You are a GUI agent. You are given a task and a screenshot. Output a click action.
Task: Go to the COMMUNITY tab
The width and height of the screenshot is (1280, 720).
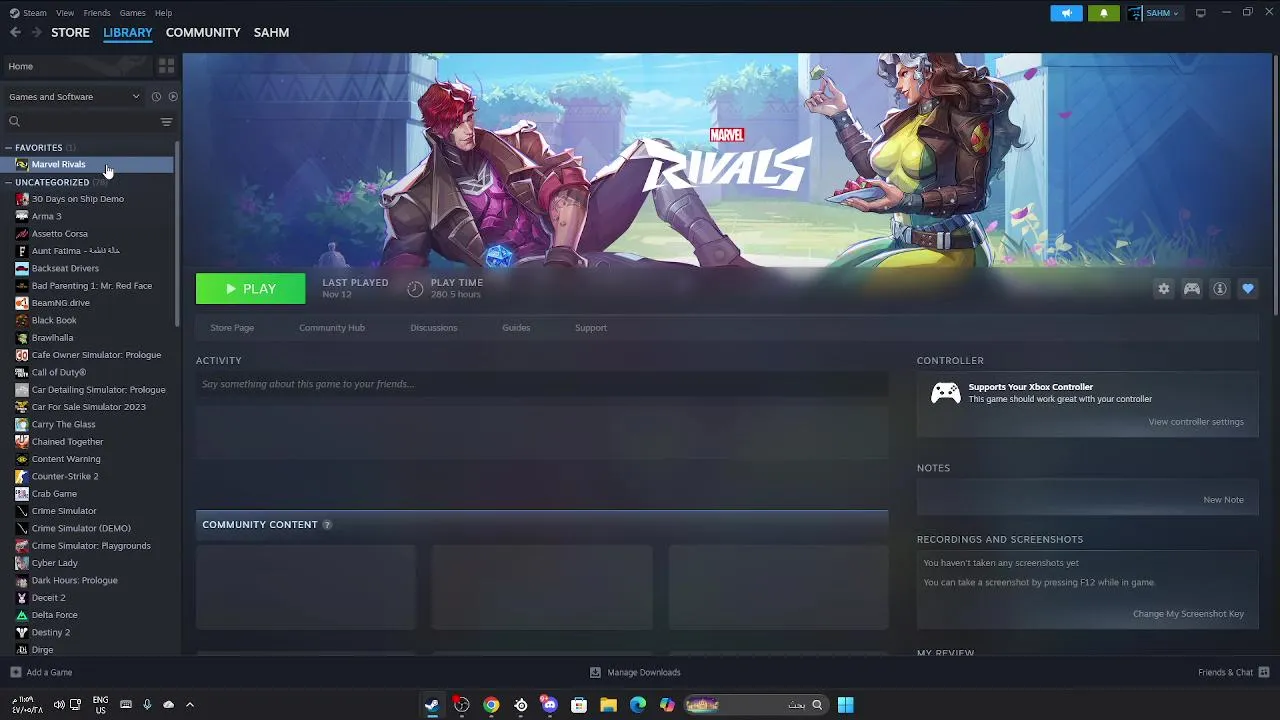pyautogui.click(x=203, y=32)
